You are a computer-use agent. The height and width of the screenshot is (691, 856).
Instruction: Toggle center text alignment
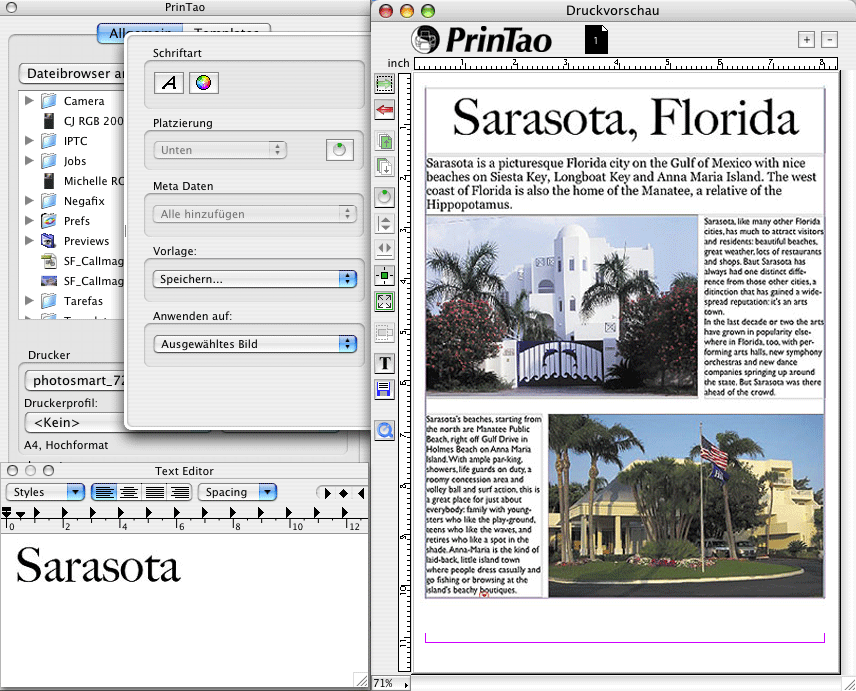click(129, 492)
